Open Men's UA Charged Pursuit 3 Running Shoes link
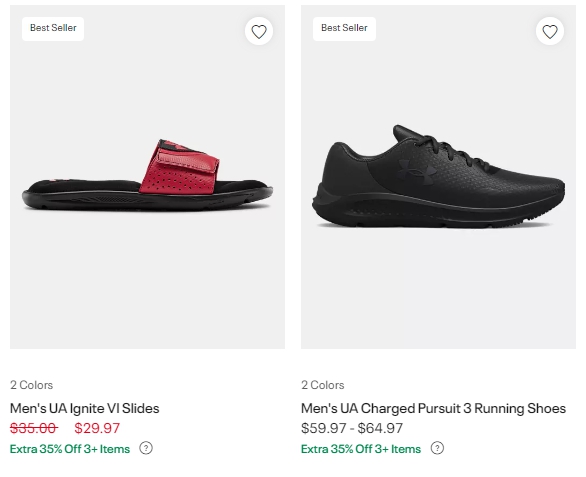The width and height of the screenshot is (586, 477). (x=434, y=408)
